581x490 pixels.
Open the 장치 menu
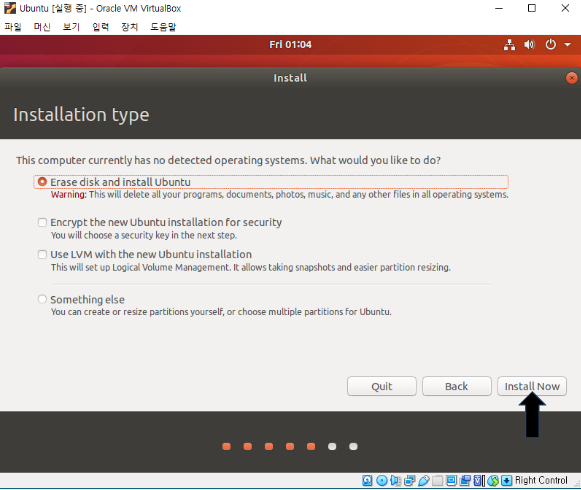click(130, 27)
